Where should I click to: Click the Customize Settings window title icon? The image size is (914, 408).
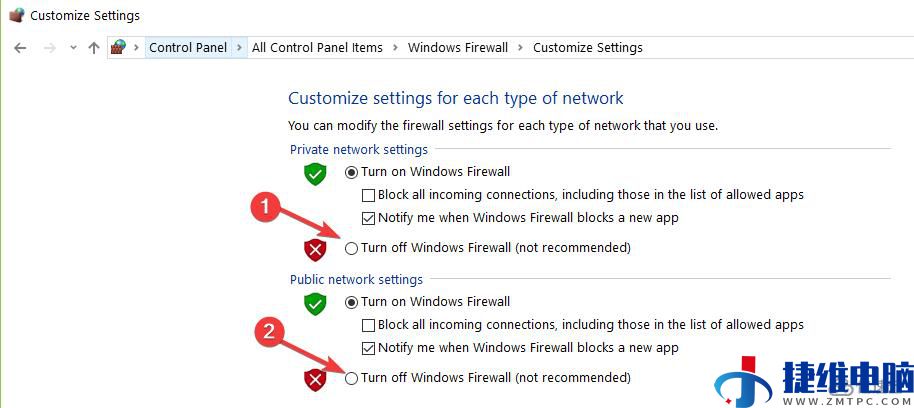tap(16, 15)
